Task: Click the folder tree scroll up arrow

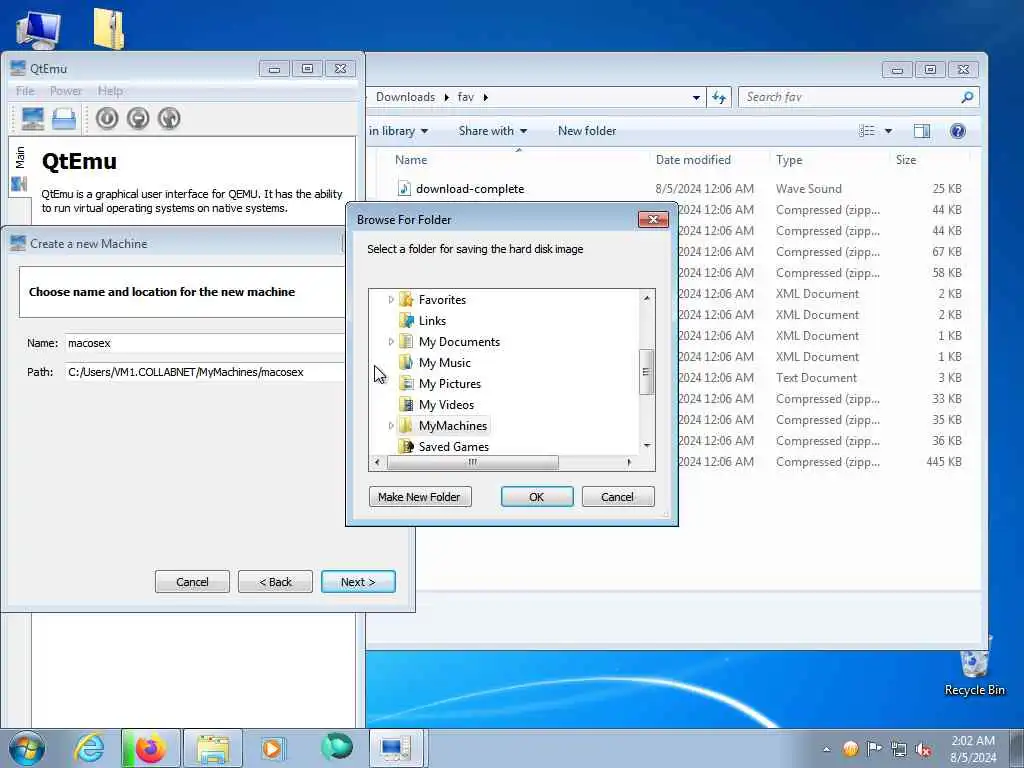Action: pos(647,298)
